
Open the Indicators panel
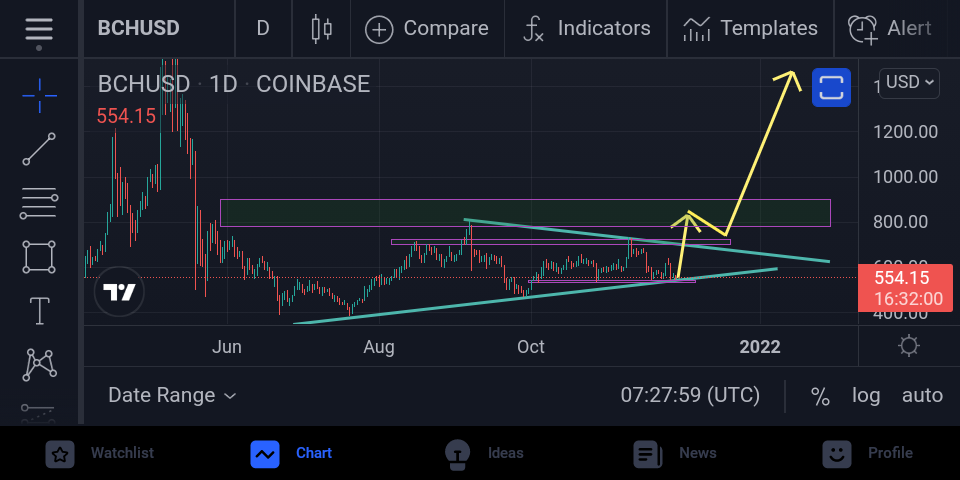(586, 29)
